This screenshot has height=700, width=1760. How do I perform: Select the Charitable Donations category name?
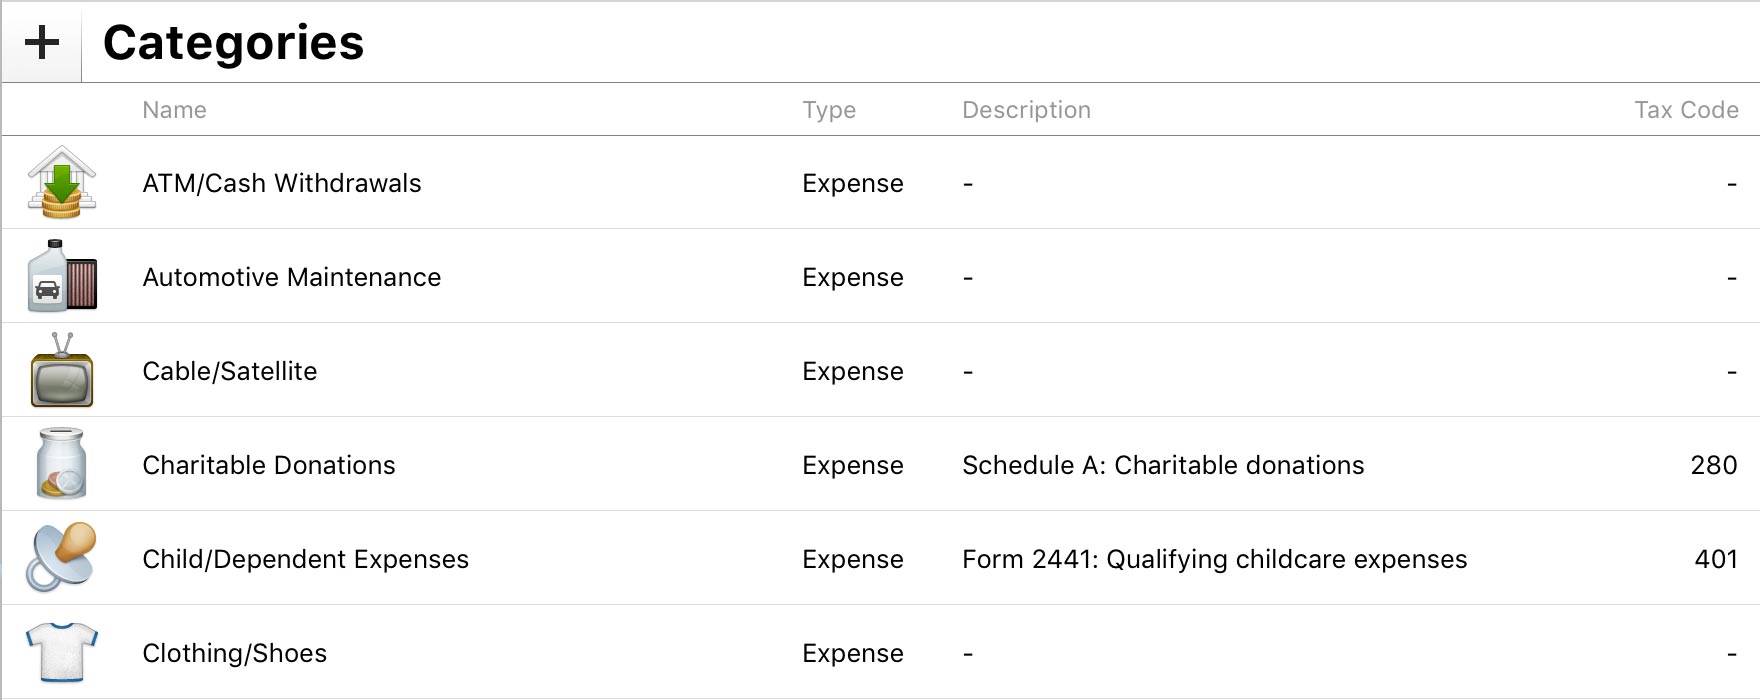[x=269, y=466]
